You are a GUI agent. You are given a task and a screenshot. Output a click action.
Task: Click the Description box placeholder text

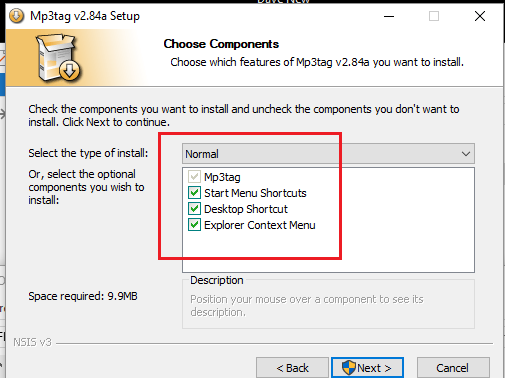pos(307,306)
